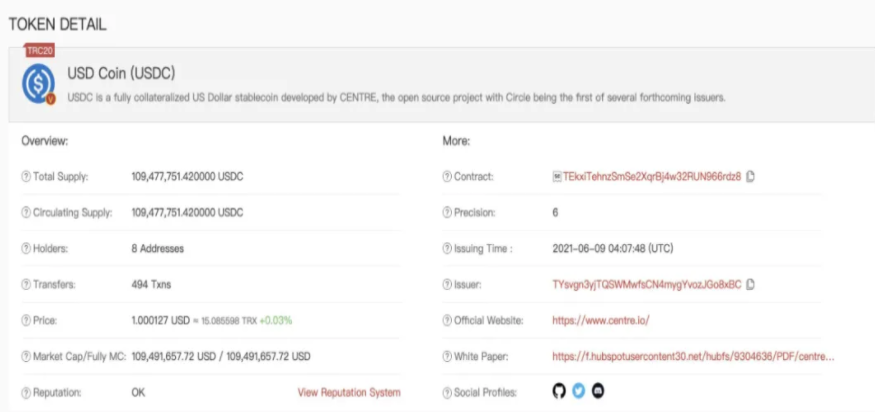Open contract address TEkxiTehnzSmSe2XqrBj4w32RUN966rdz8
Image resolution: width=875 pixels, height=412 pixels.
point(652,177)
